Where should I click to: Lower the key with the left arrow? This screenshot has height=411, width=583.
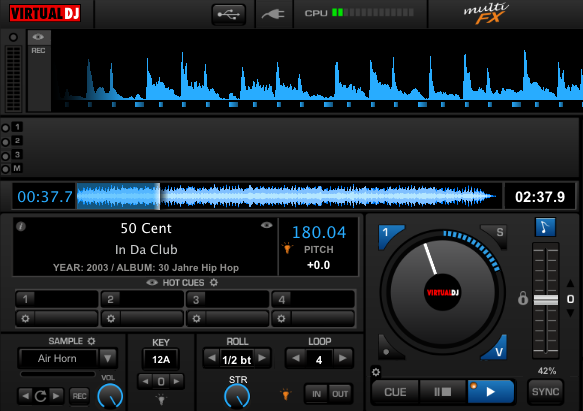[x=146, y=381]
